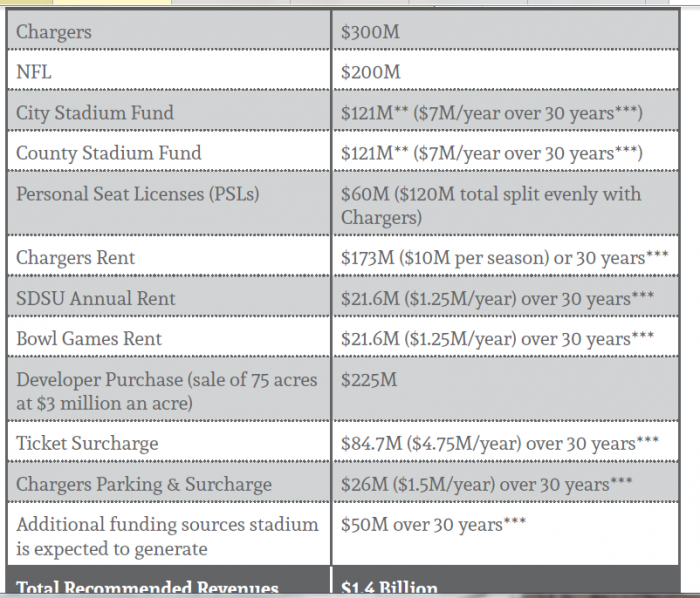Viewport: 700px width, 598px height.
Task: Click the Ticket Surcharge row label
Action: tap(87, 443)
